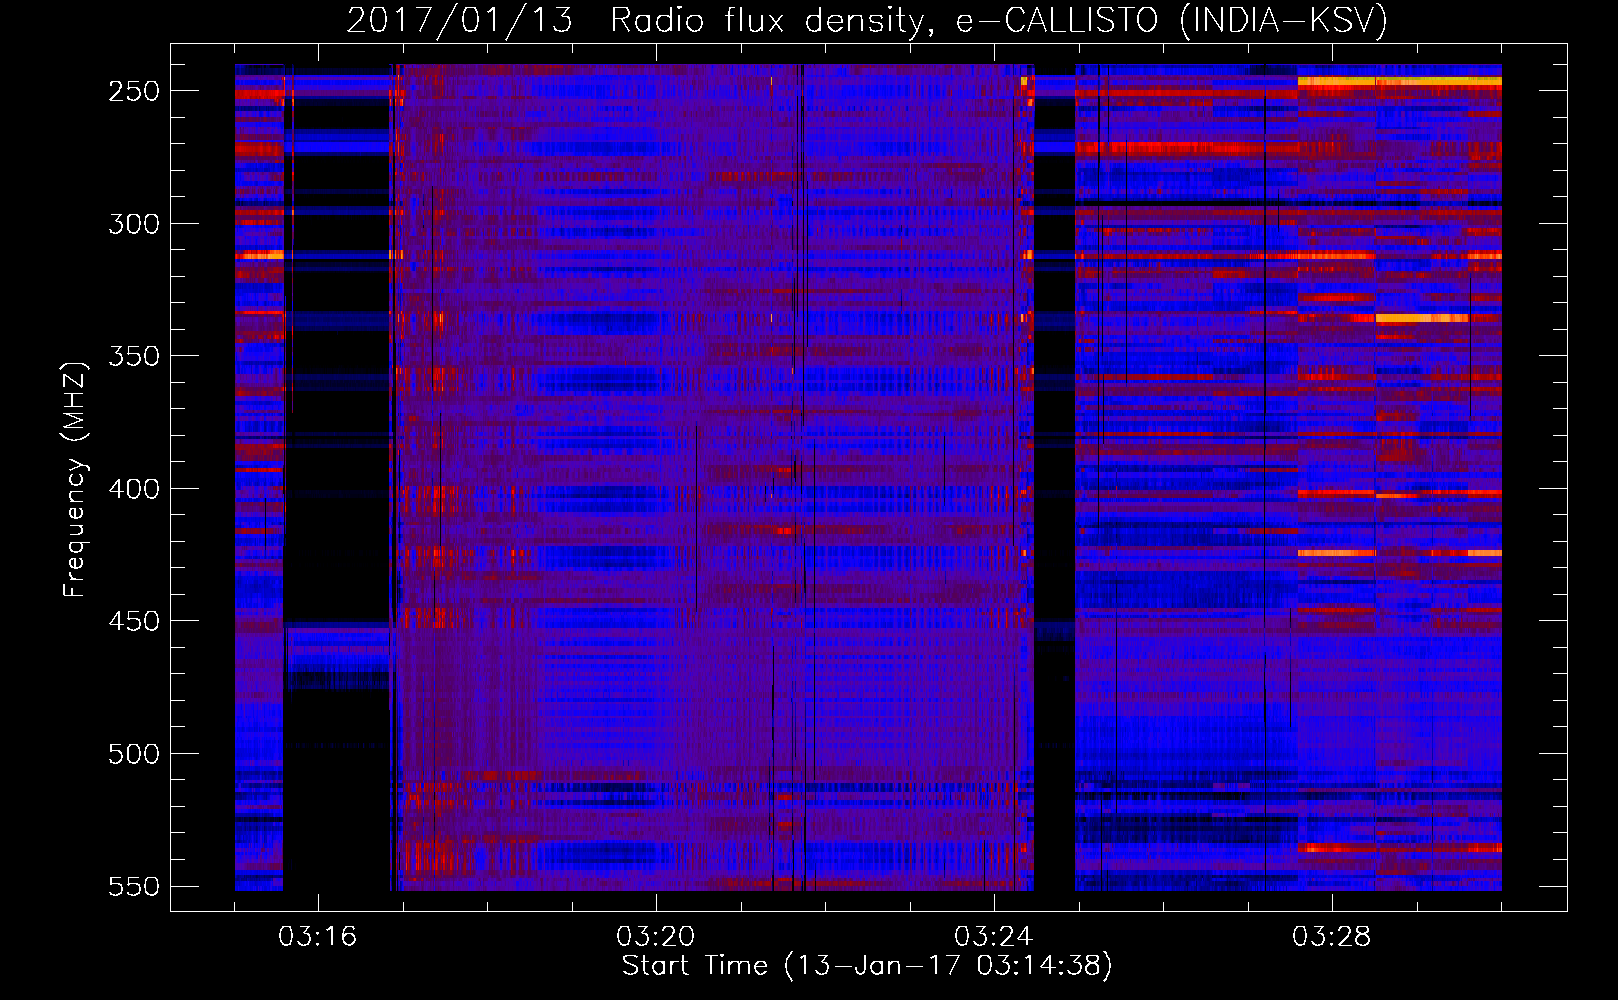
Task: Click the 500 frequency tick label
Action: (134, 754)
